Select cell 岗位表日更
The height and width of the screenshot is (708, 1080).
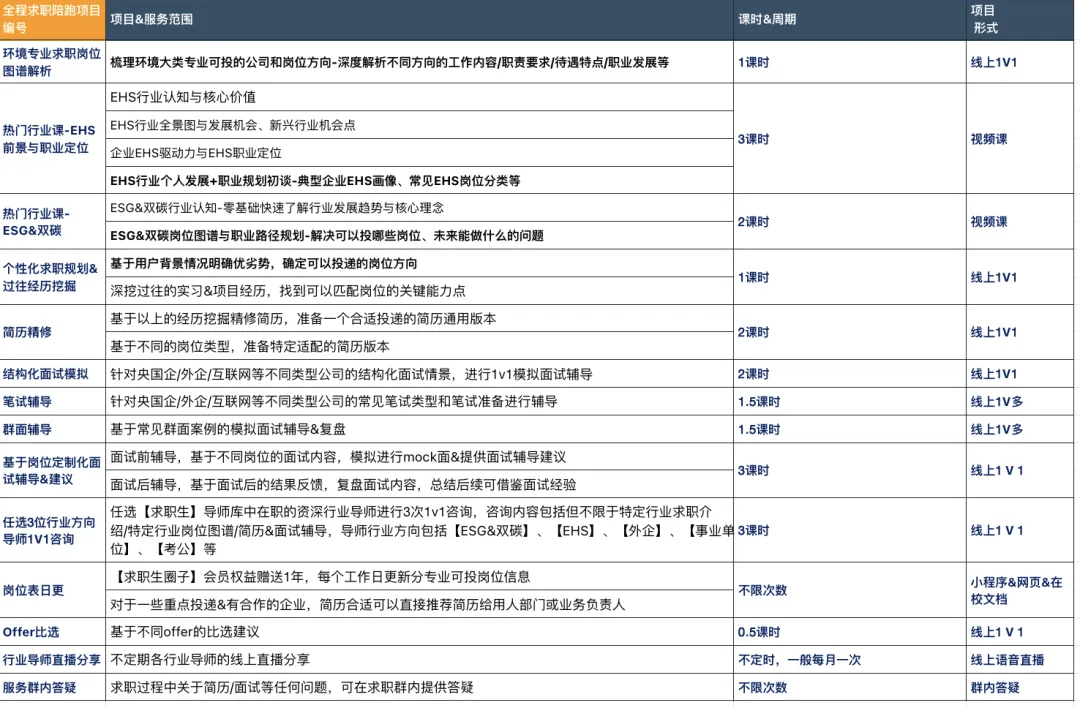pyautogui.click(x=52, y=590)
